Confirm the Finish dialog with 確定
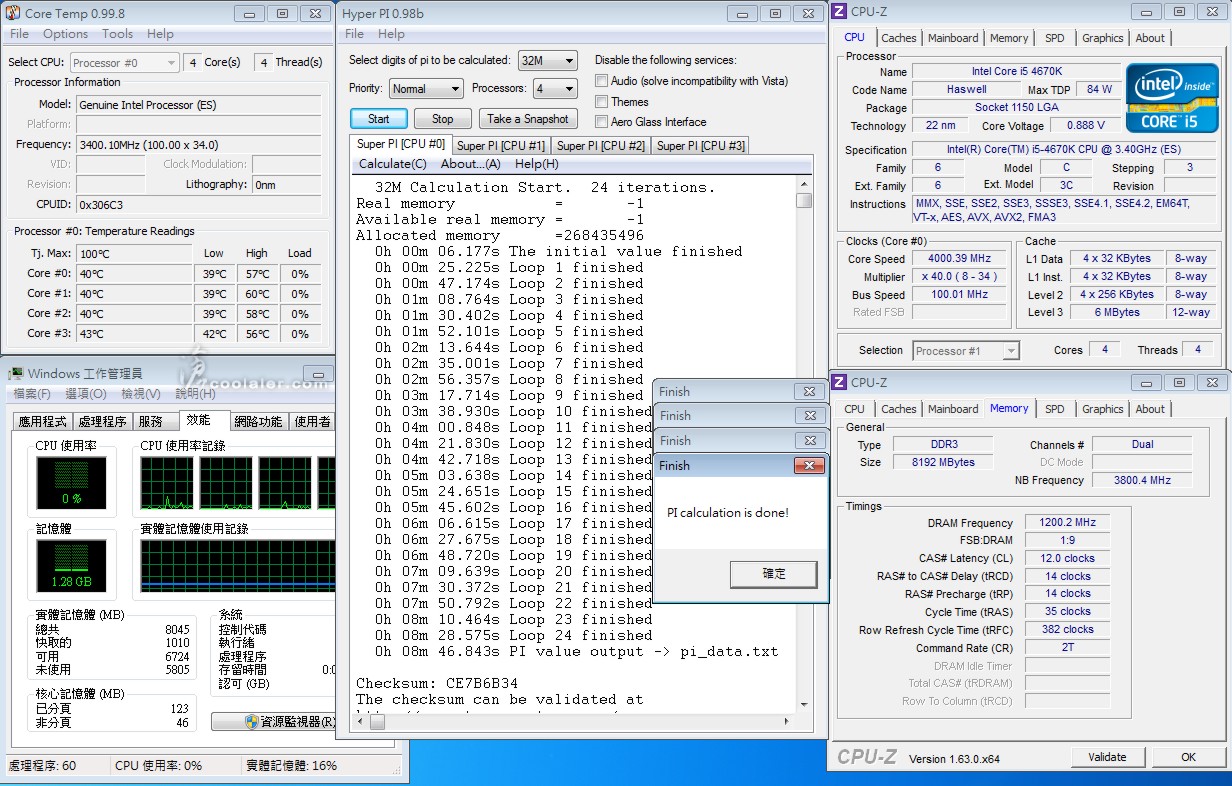The width and height of the screenshot is (1232, 786). coord(774,574)
